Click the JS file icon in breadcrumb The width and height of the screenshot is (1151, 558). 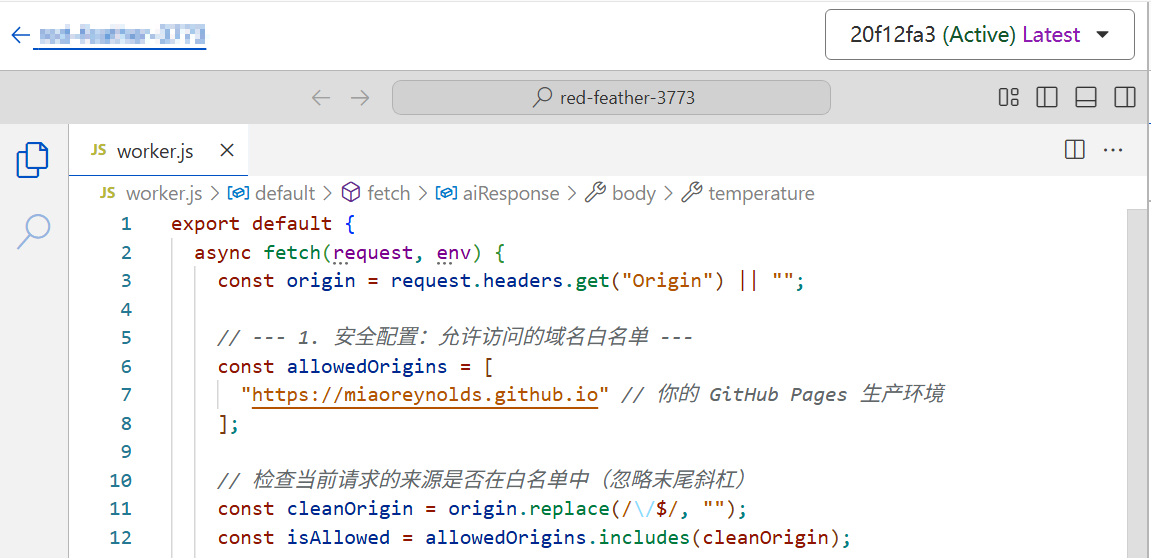(x=107, y=193)
